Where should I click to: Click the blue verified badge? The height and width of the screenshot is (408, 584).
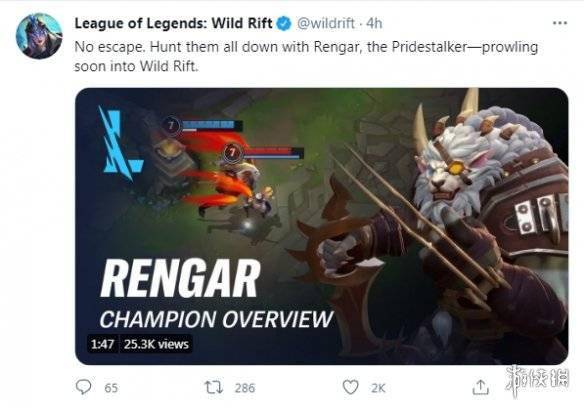tap(285, 23)
